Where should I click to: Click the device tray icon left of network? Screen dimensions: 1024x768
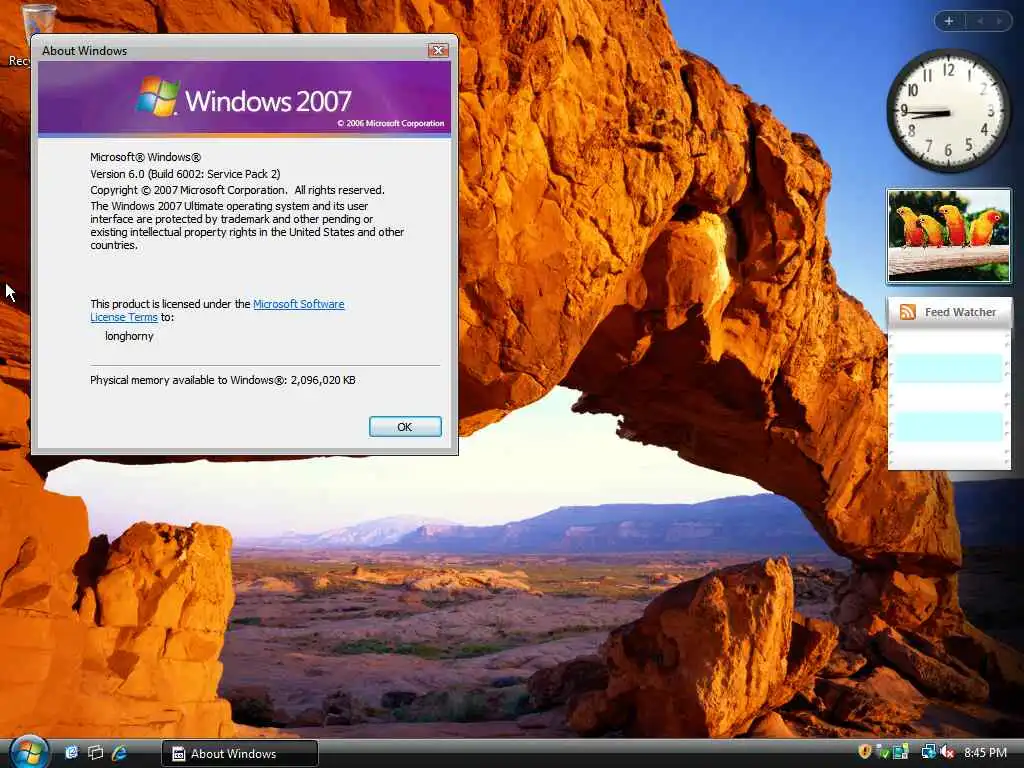coord(901,752)
